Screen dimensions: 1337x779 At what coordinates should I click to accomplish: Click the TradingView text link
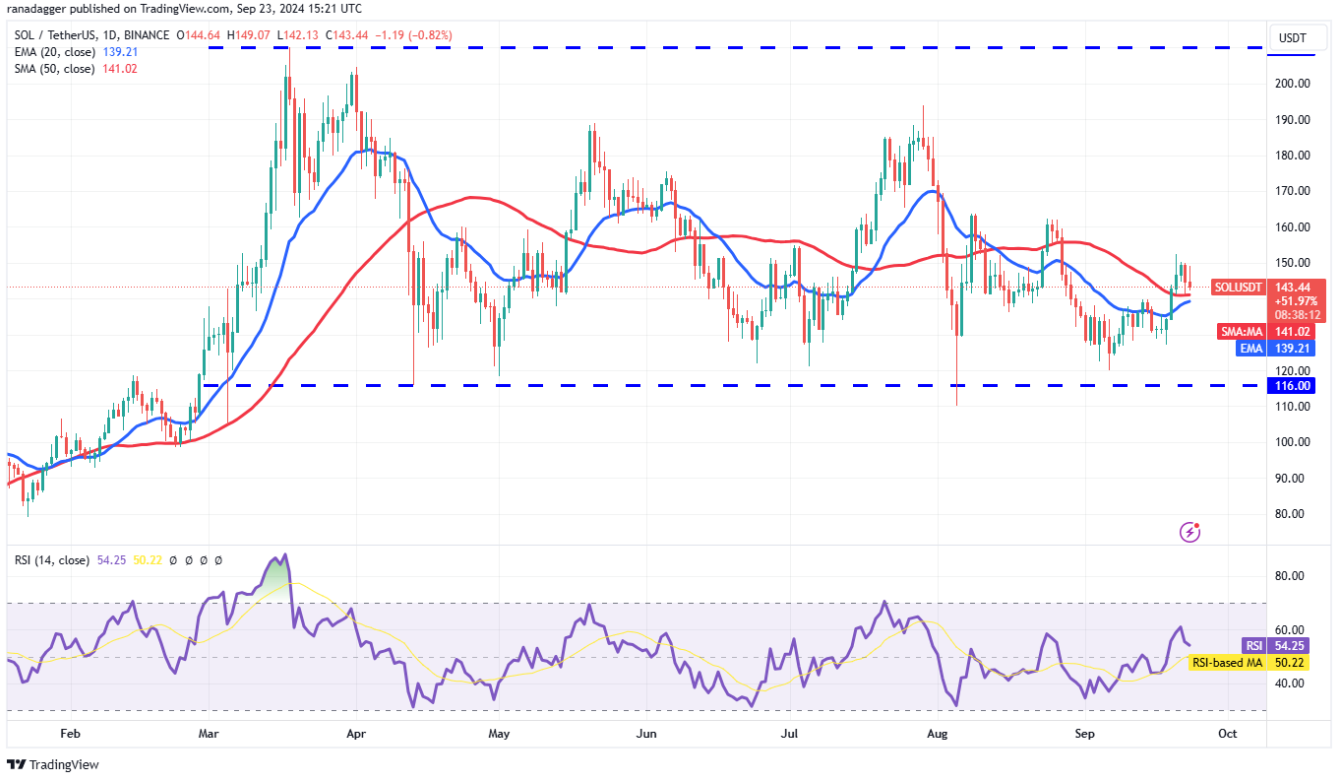click(x=65, y=765)
